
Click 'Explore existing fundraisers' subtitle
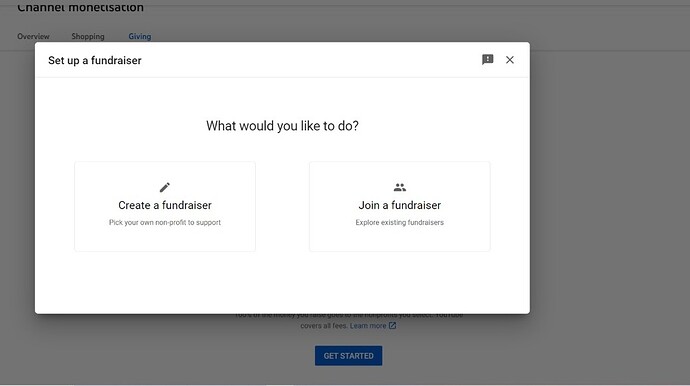[x=400, y=223]
